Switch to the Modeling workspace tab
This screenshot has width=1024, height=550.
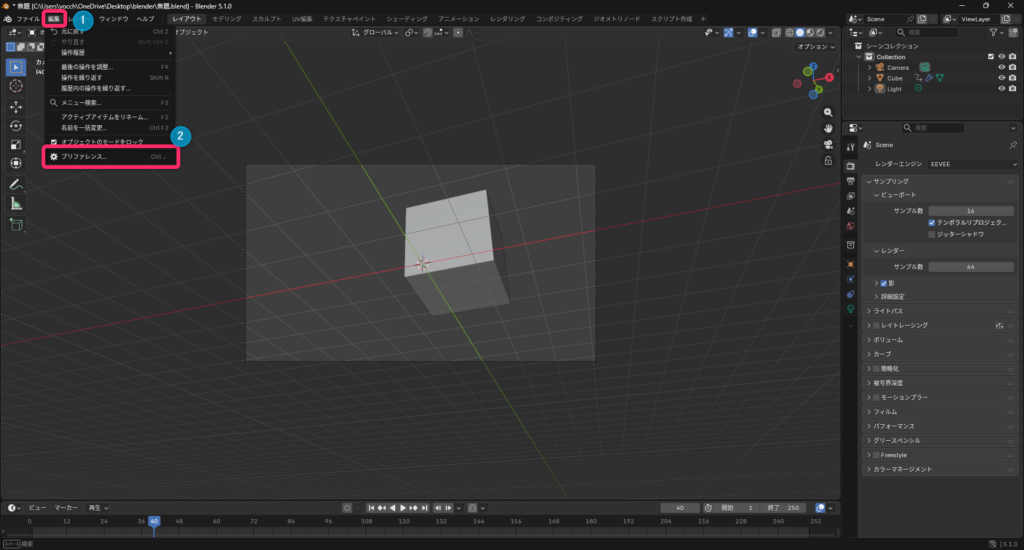point(233,19)
